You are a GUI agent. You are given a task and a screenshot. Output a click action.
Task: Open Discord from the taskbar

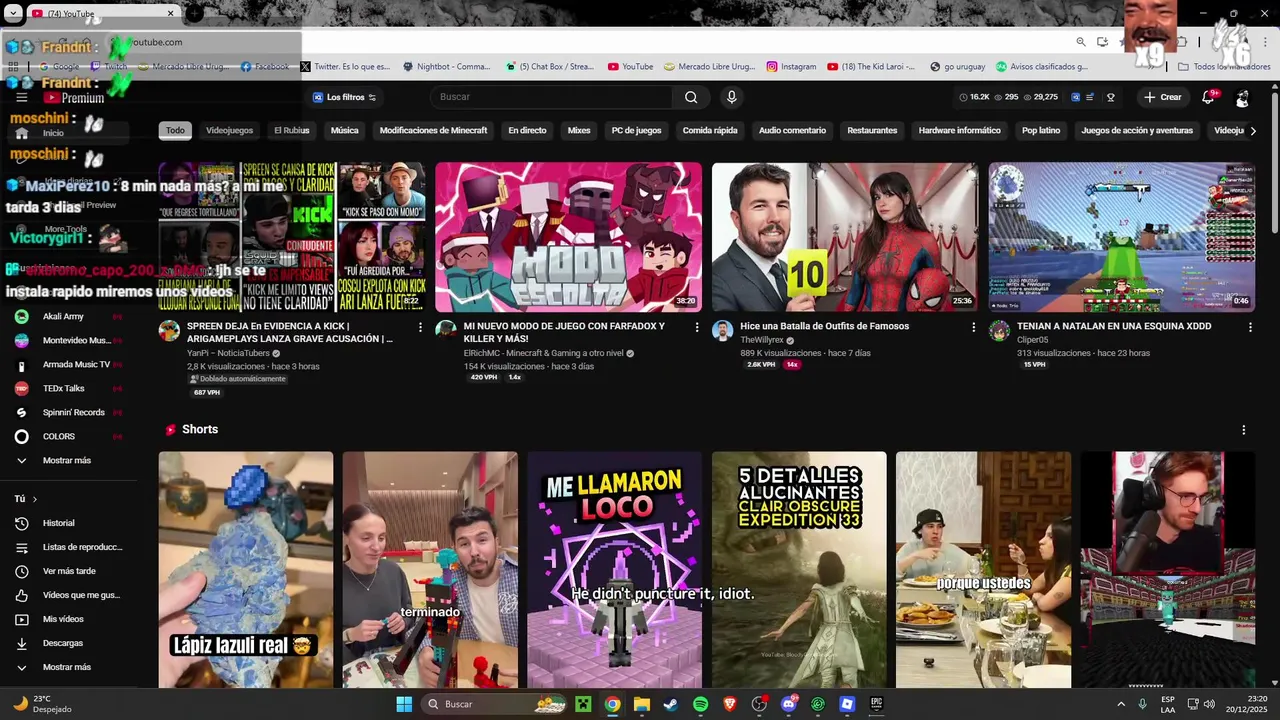pyautogui.click(x=788, y=704)
